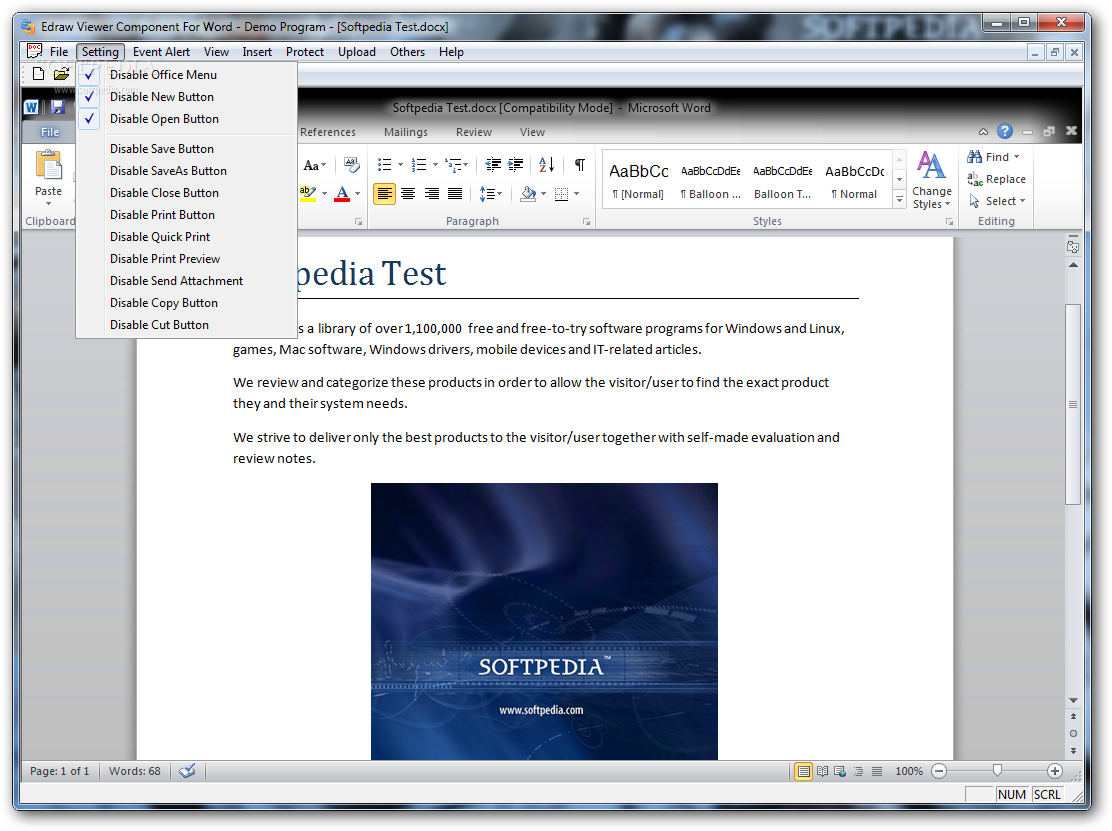Uncheck Disable New Button option
This screenshot has width=1112, height=831.
coord(186,96)
